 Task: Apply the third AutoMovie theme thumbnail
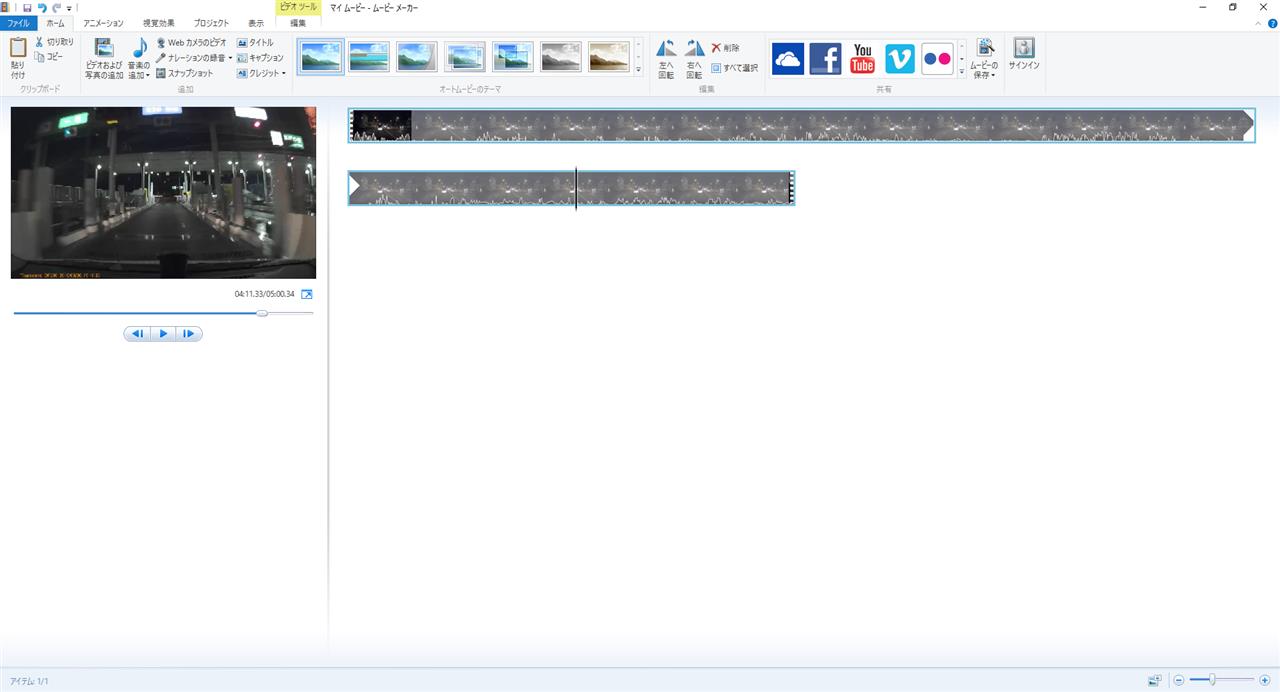click(x=417, y=57)
